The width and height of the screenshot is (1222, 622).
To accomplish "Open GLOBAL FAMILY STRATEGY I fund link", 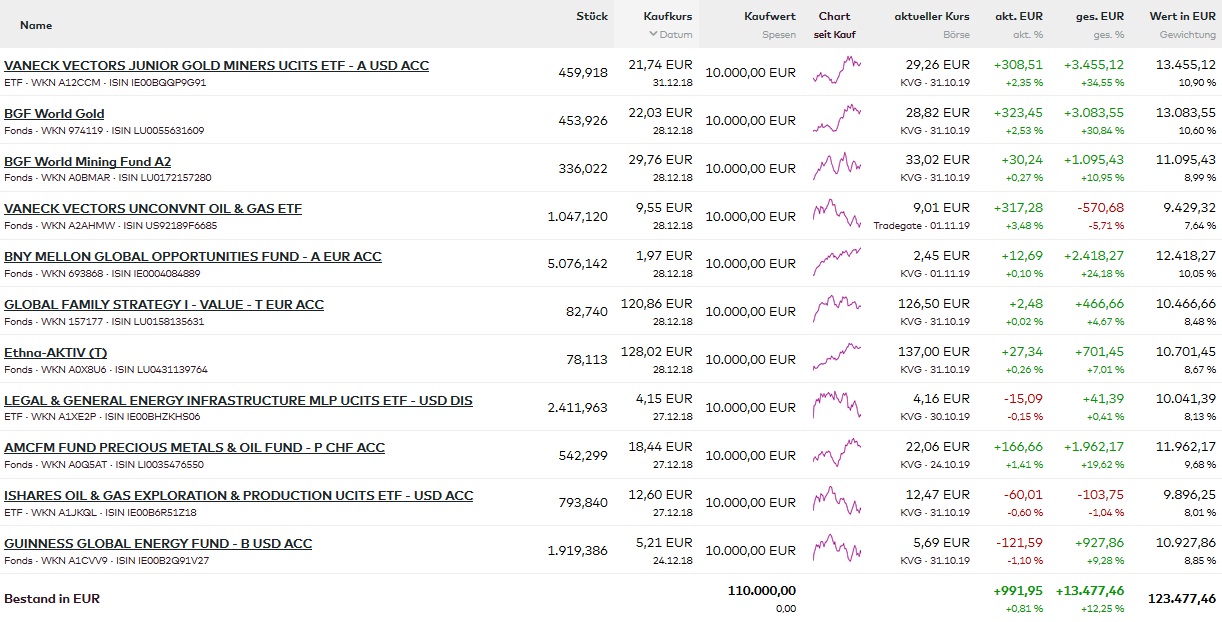I will point(164,305).
